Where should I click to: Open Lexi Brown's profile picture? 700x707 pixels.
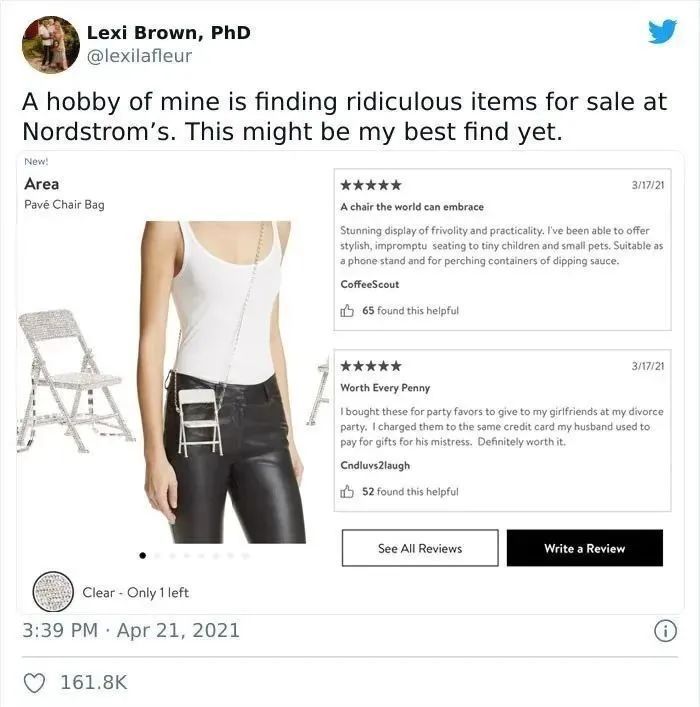click(x=51, y=44)
